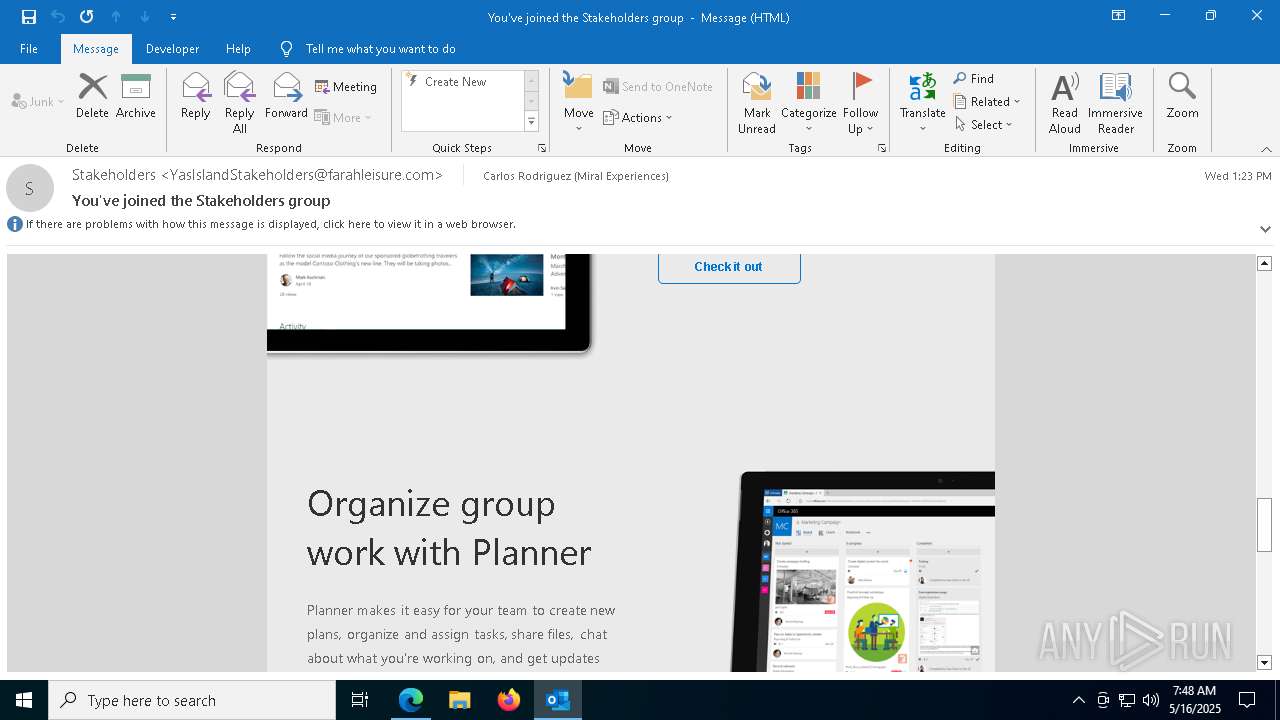This screenshot has height=720, width=1280.
Task: Open the volume control in tray
Action: pyautogui.click(x=1151, y=700)
